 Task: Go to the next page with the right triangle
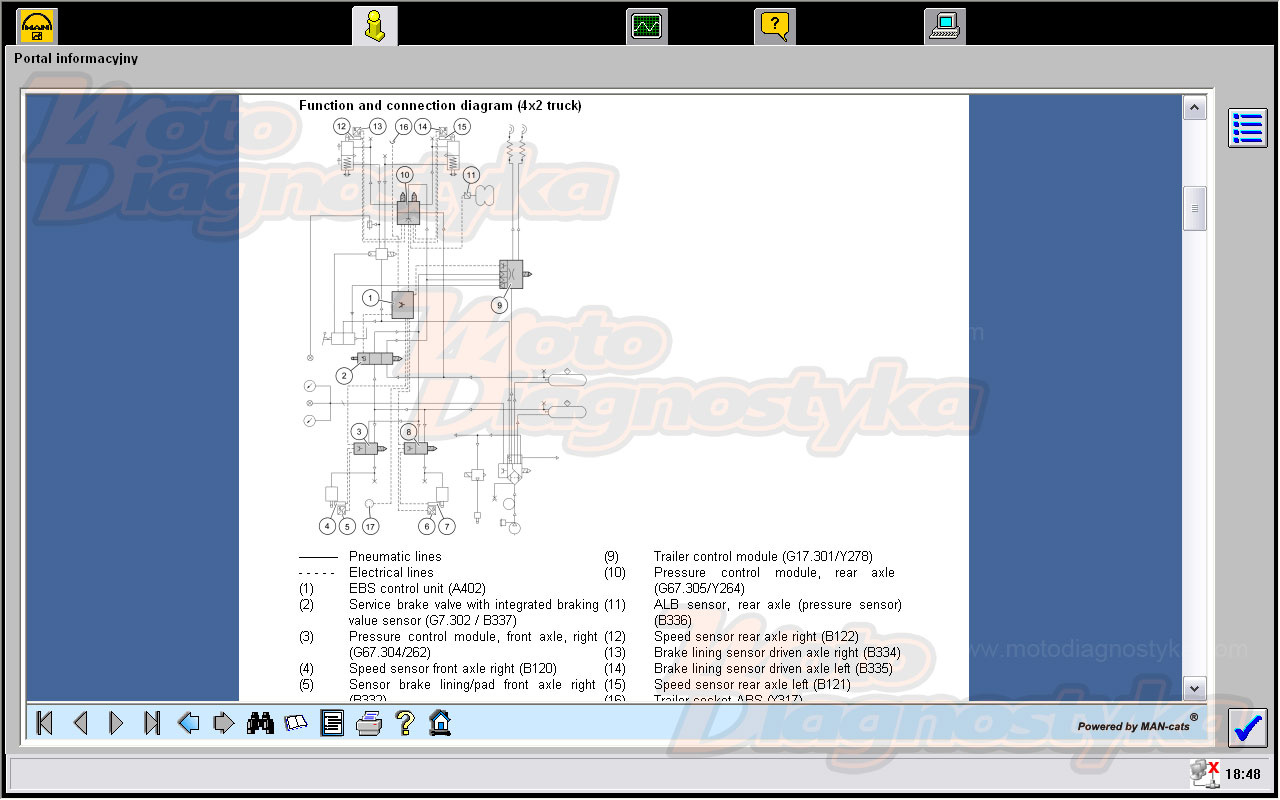coord(116,722)
